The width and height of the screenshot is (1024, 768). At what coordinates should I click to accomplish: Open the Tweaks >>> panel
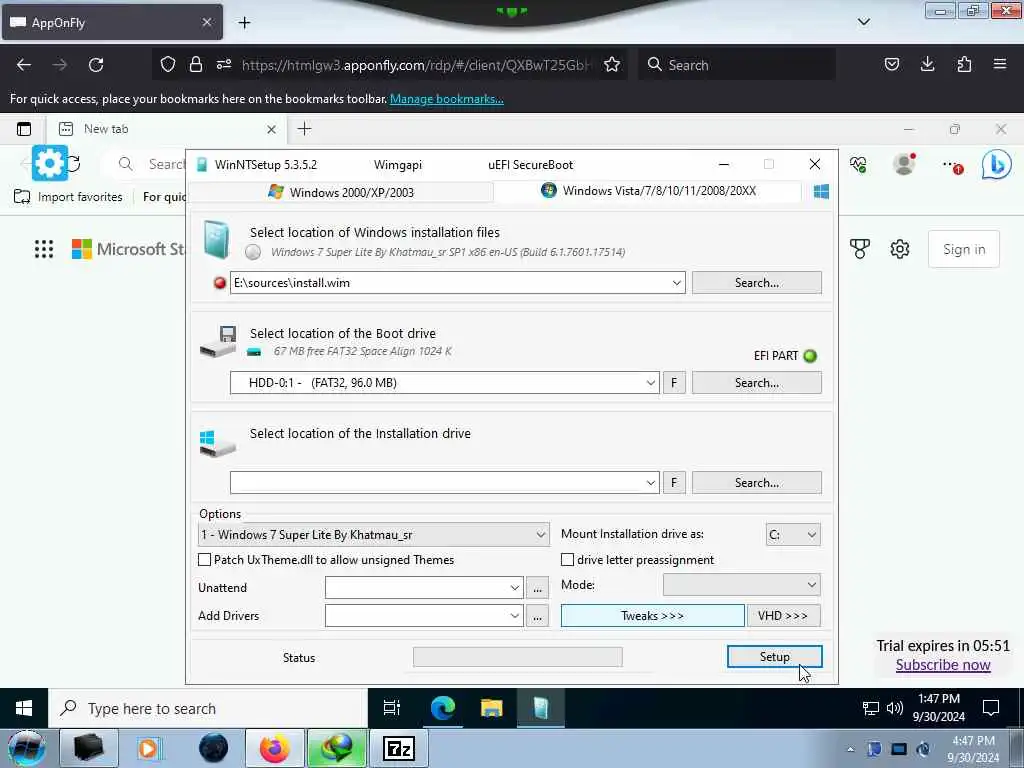pos(652,615)
